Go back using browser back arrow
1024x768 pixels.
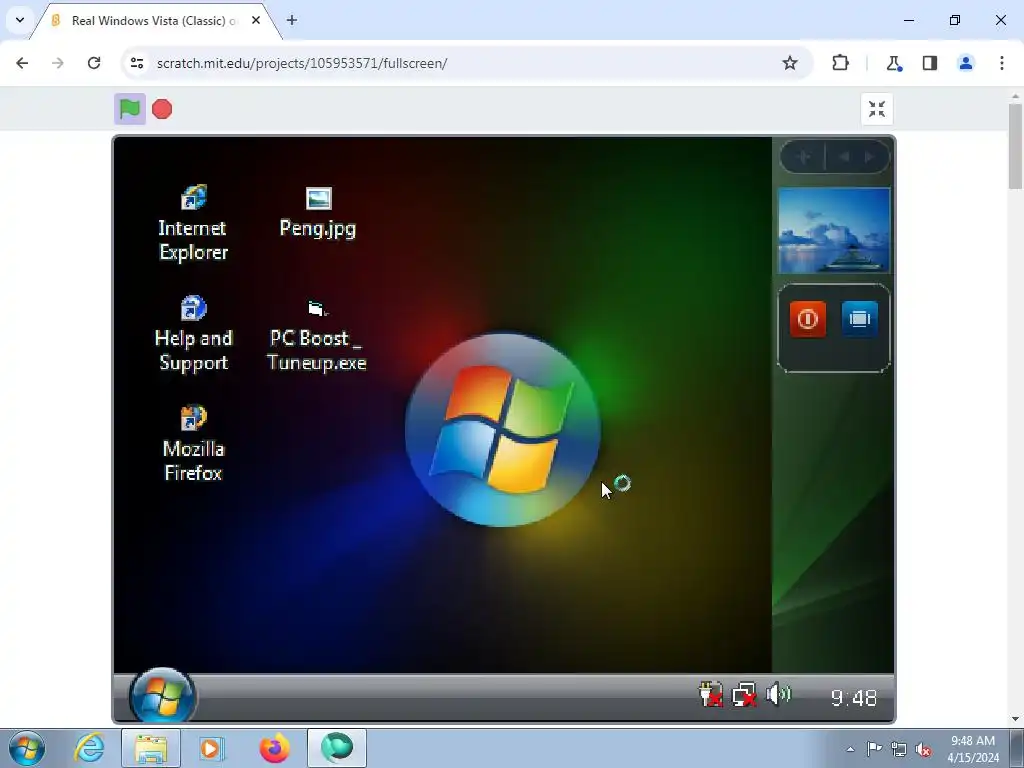click(22, 63)
